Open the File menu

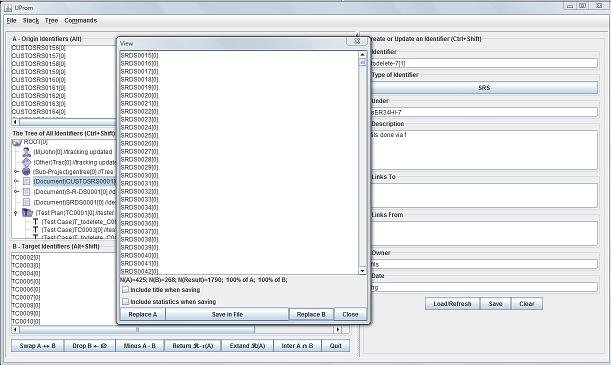click(x=12, y=21)
